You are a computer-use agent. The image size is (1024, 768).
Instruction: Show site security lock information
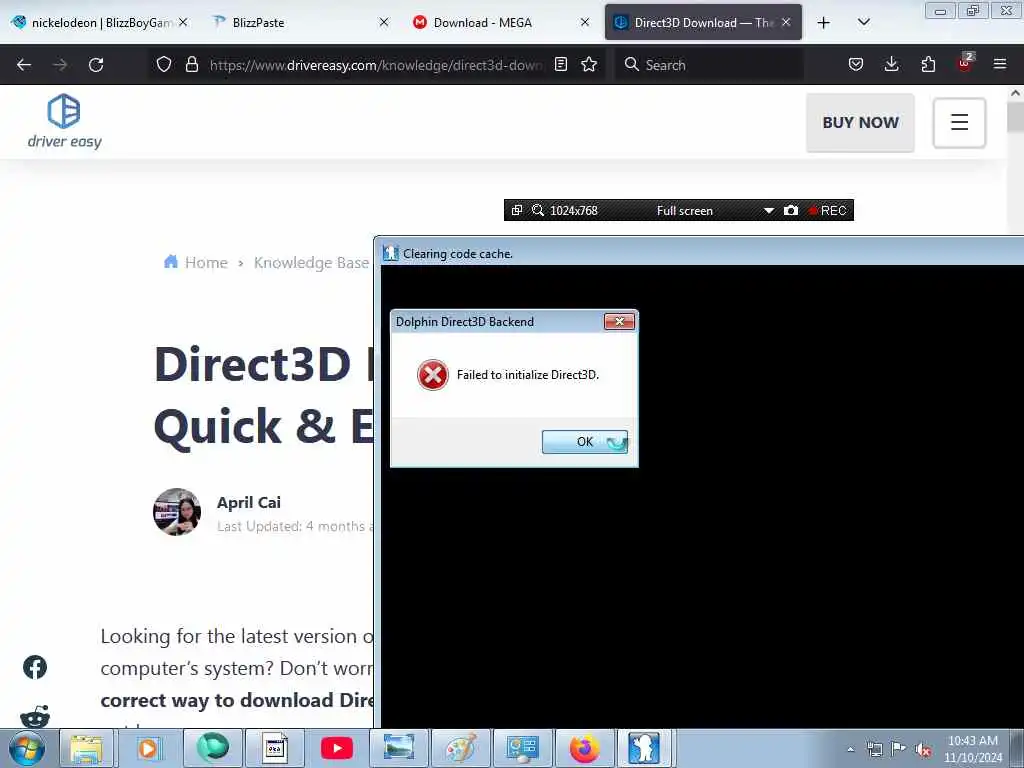click(191, 64)
